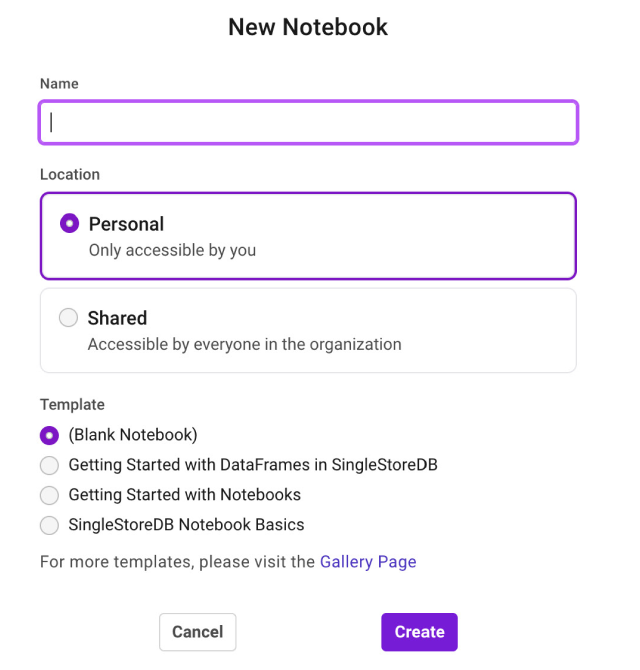
Task: Click the "Getting Started with Notebooks" label
Action: click(x=184, y=495)
